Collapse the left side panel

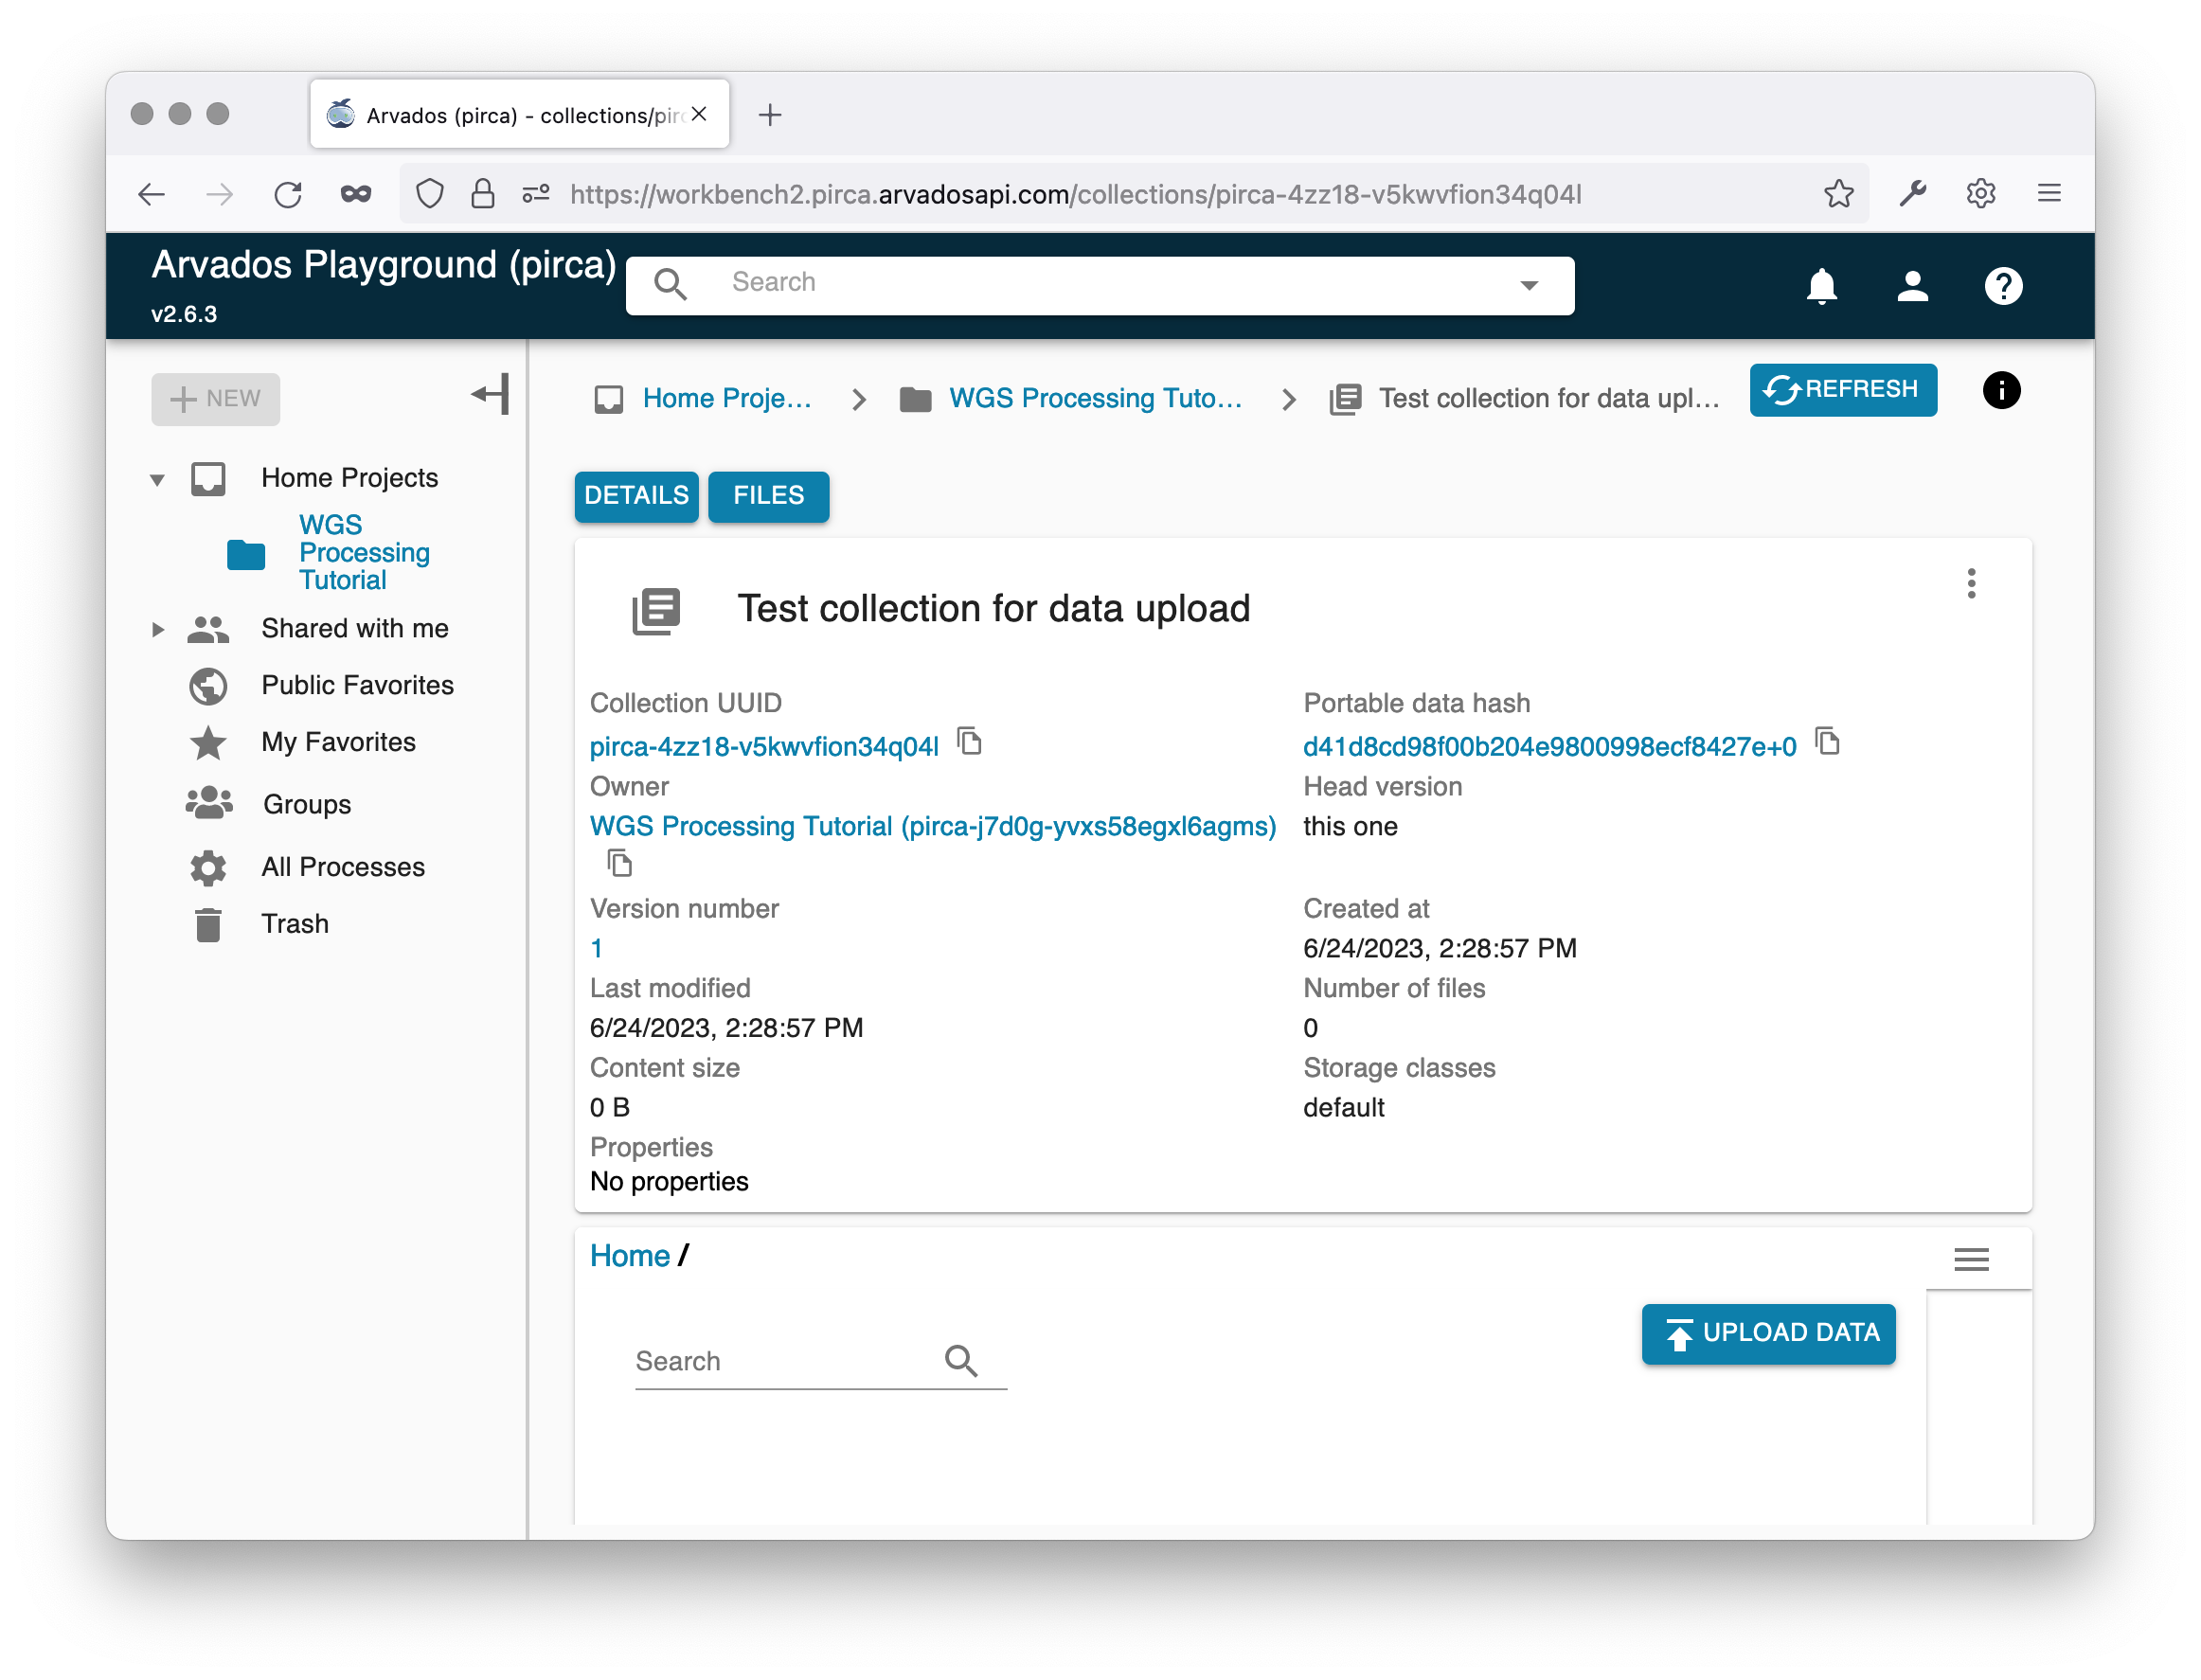490,394
